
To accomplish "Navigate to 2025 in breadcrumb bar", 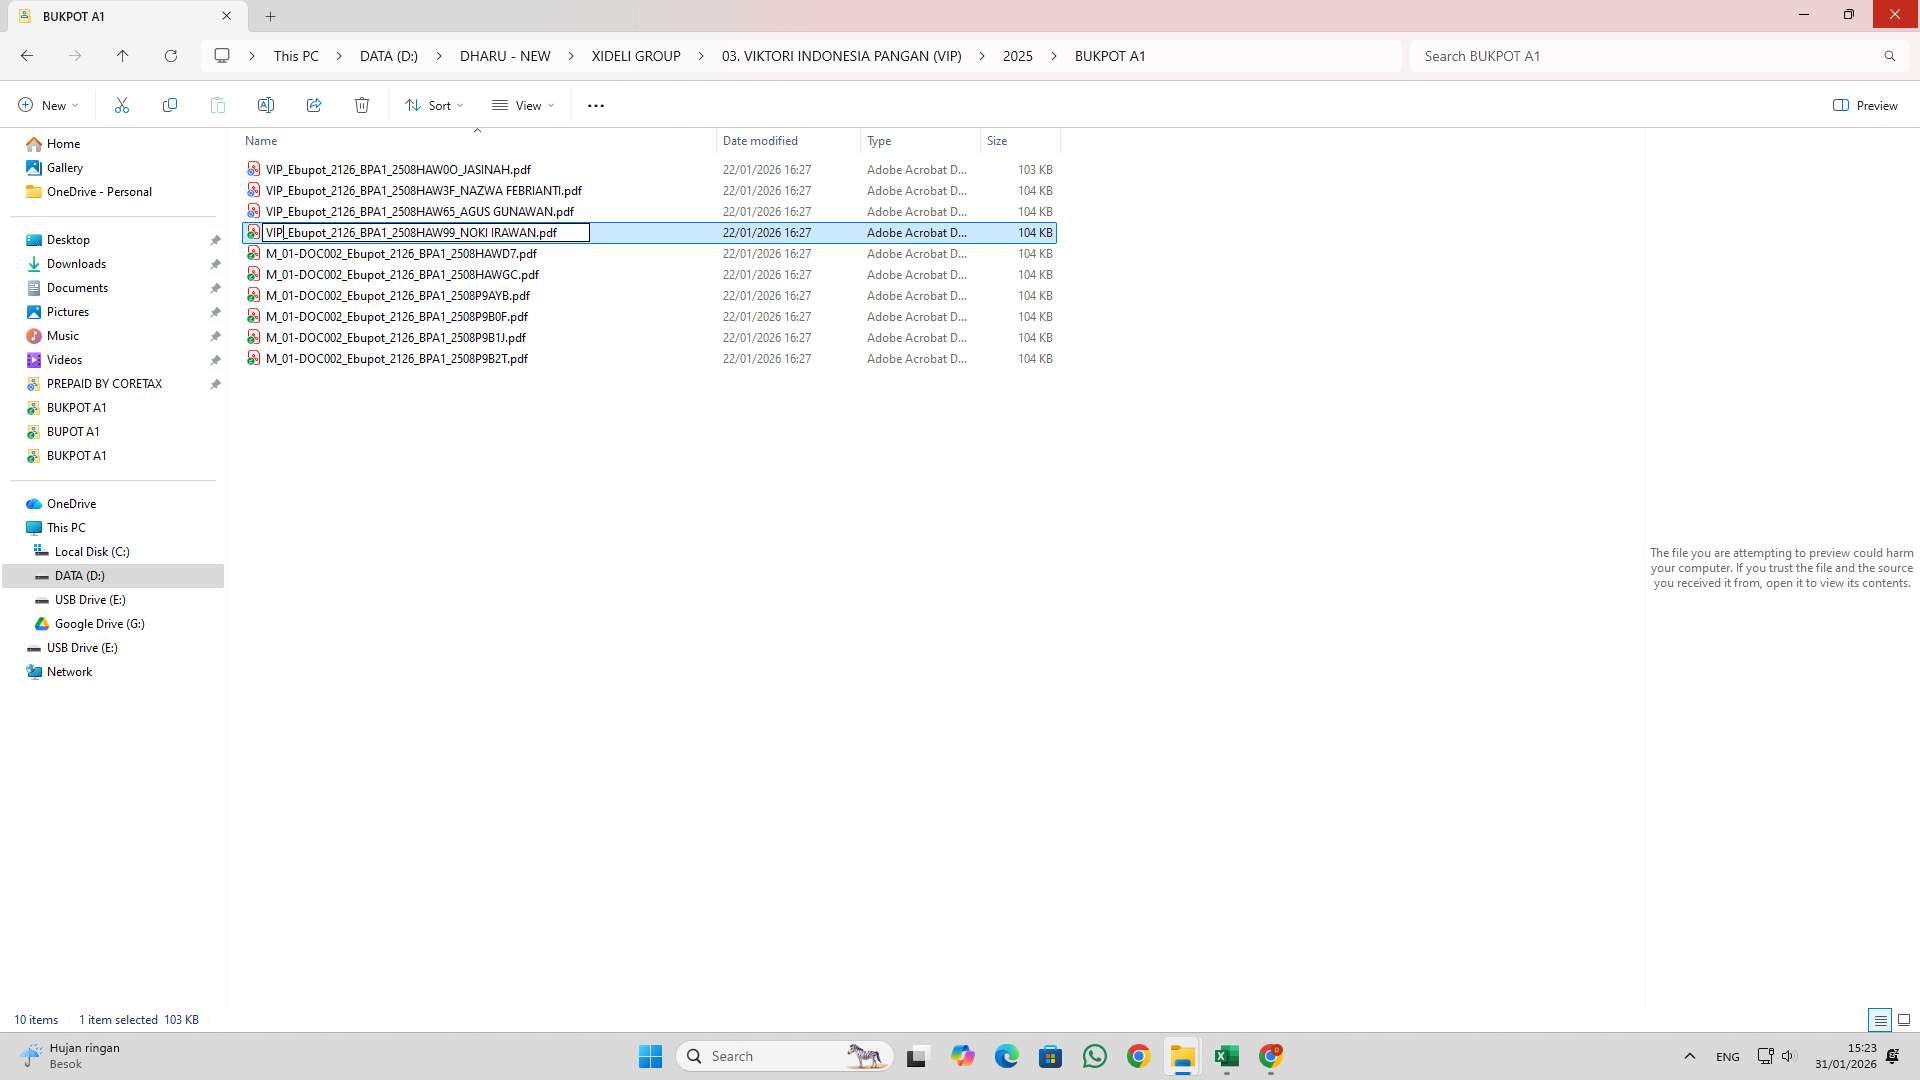I will click(1017, 56).
